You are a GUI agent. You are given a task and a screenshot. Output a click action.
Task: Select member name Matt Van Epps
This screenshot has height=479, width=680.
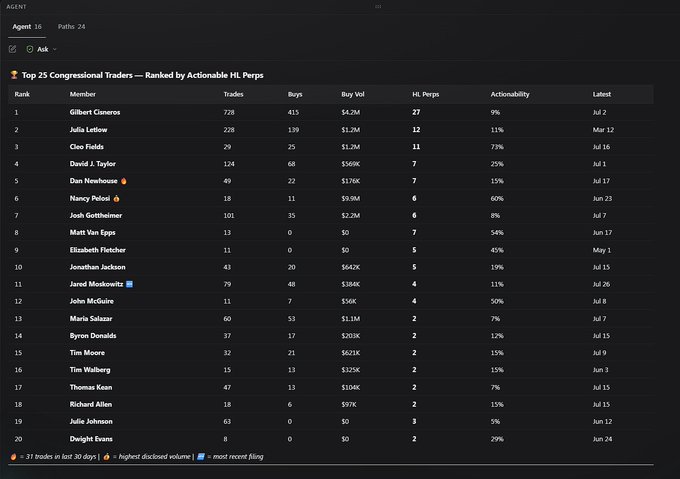92,232
